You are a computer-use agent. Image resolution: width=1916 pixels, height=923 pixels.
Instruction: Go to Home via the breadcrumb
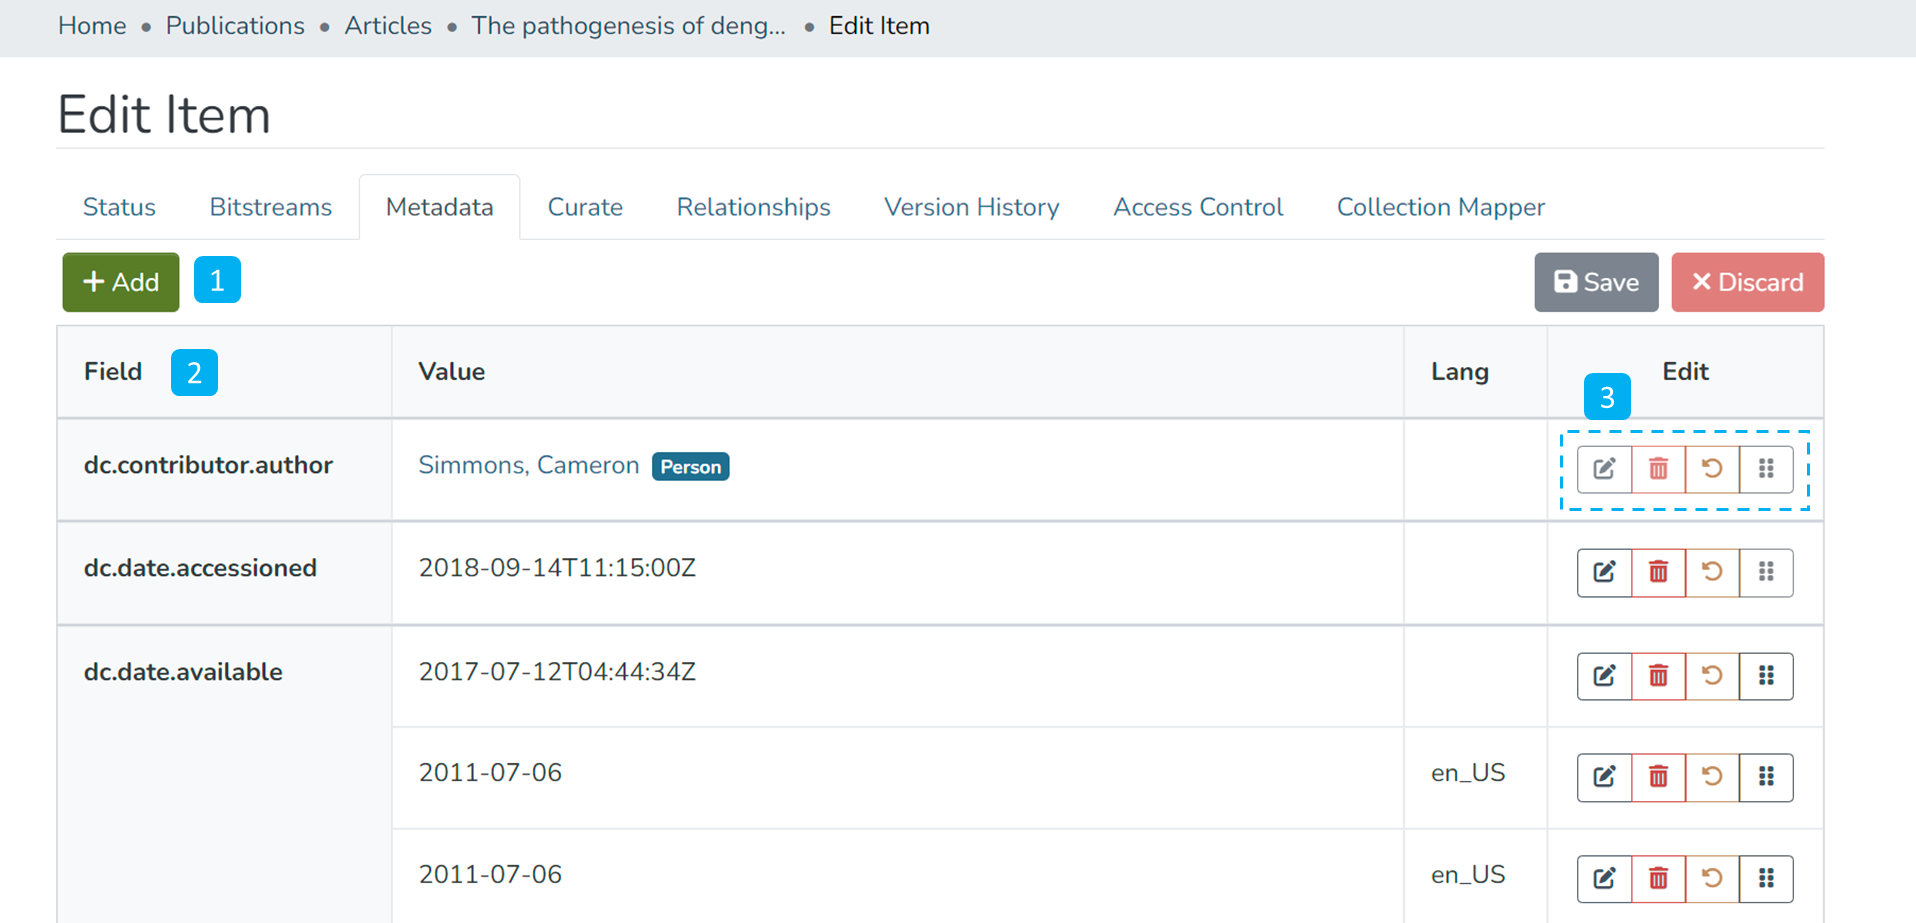pyautogui.click(x=92, y=26)
